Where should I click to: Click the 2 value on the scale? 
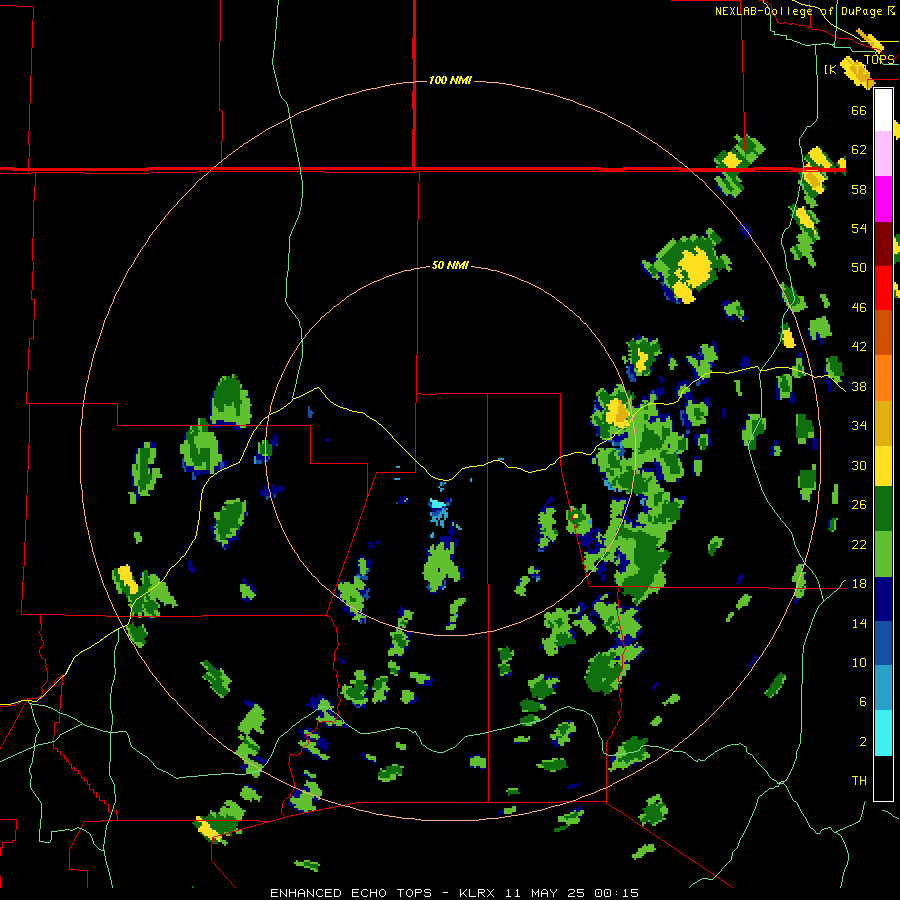pos(863,742)
